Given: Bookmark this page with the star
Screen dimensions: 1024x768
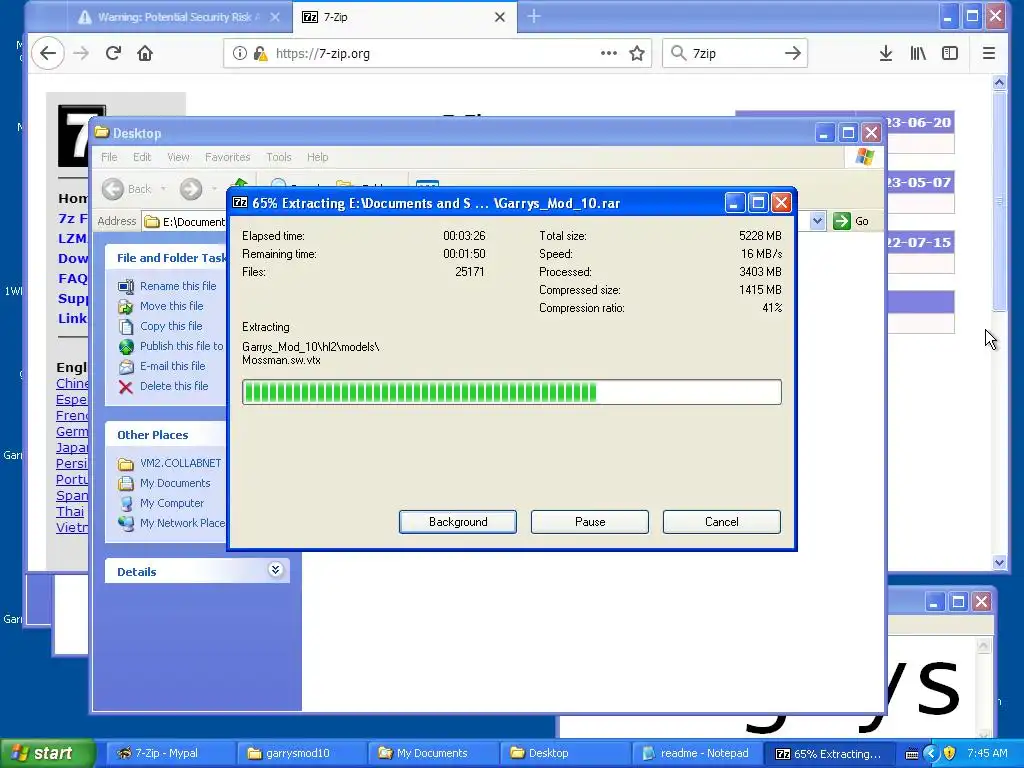Looking at the screenshot, I should [637, 53].
